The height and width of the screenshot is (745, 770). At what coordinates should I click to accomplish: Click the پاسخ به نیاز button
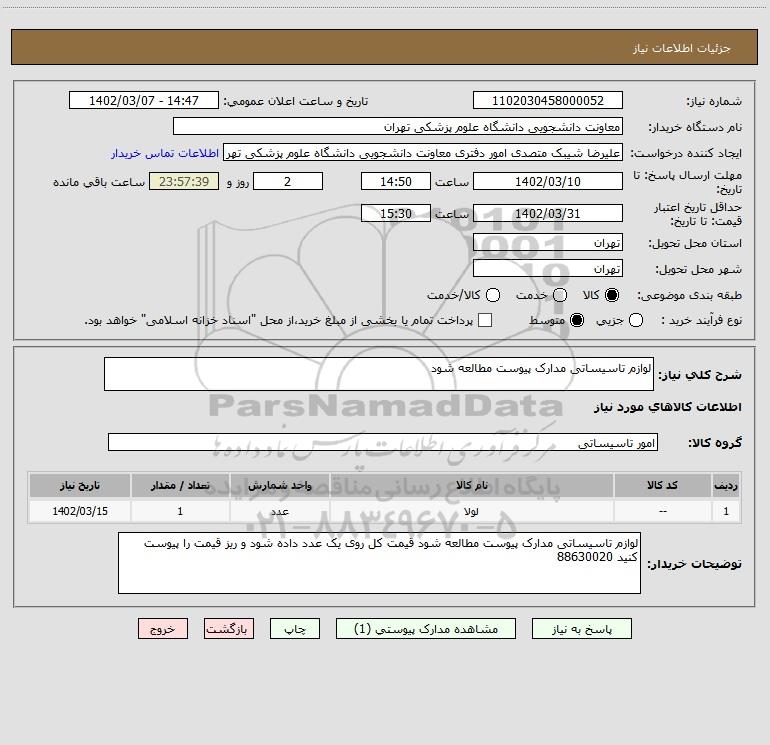coord(581,629)
